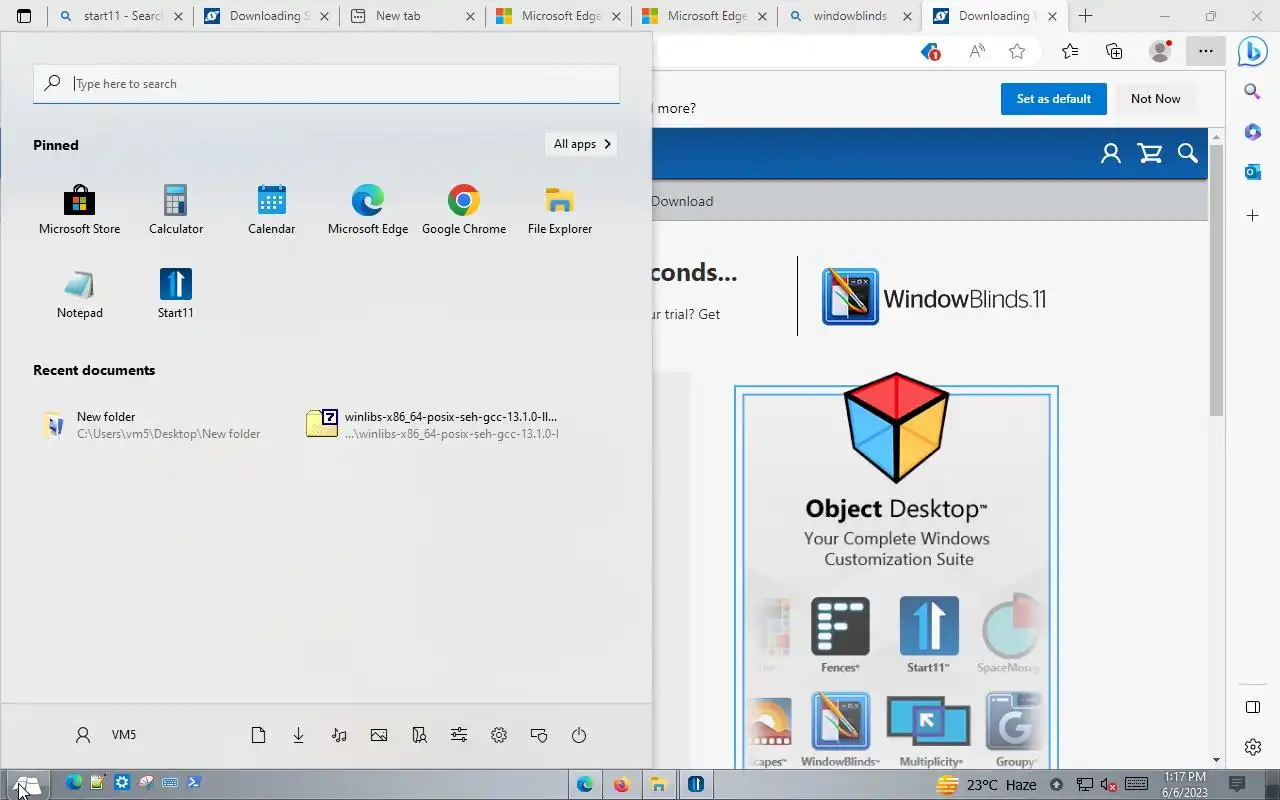Open Microsoft Store from pinned apps

click(79, 211)
